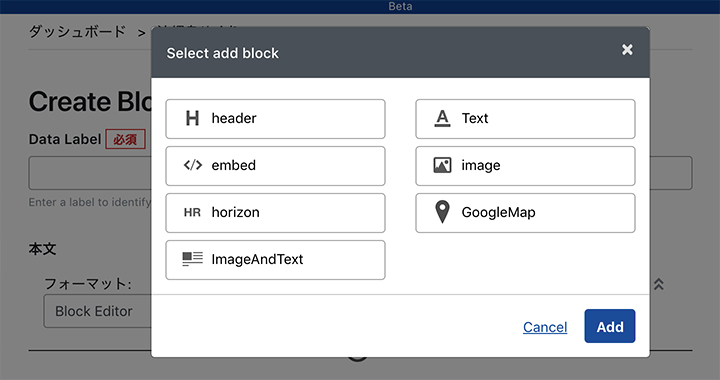This screenshot has height=380, width=720.
Task: Select the image block option
Action: (x=525, y=166)
